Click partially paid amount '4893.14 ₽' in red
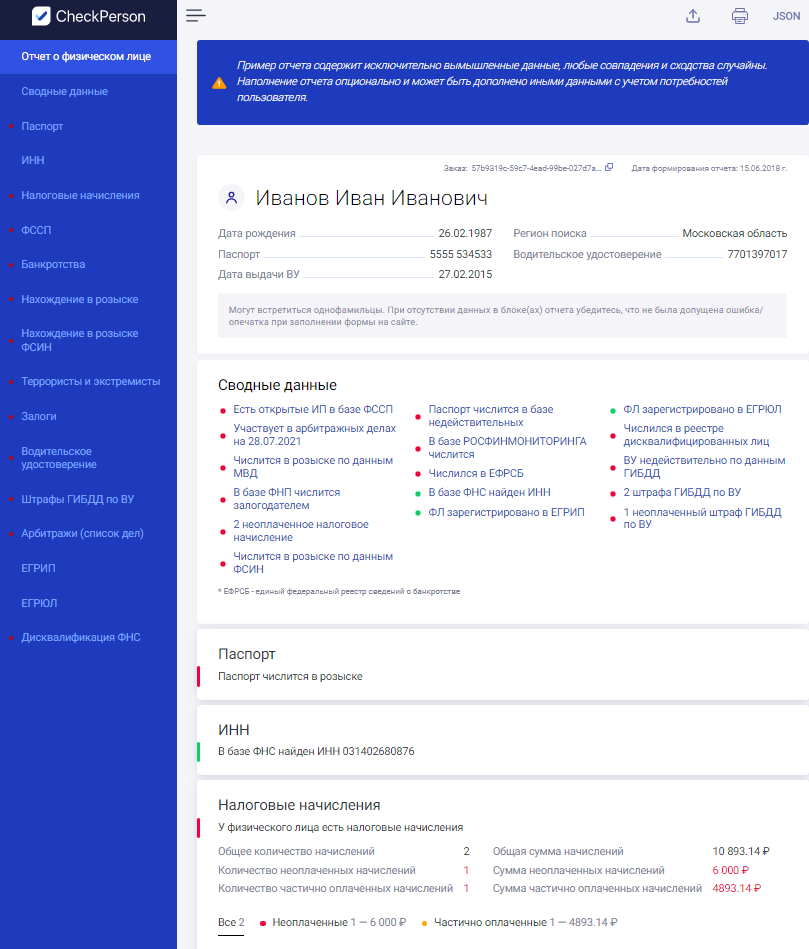 (736, 888)
